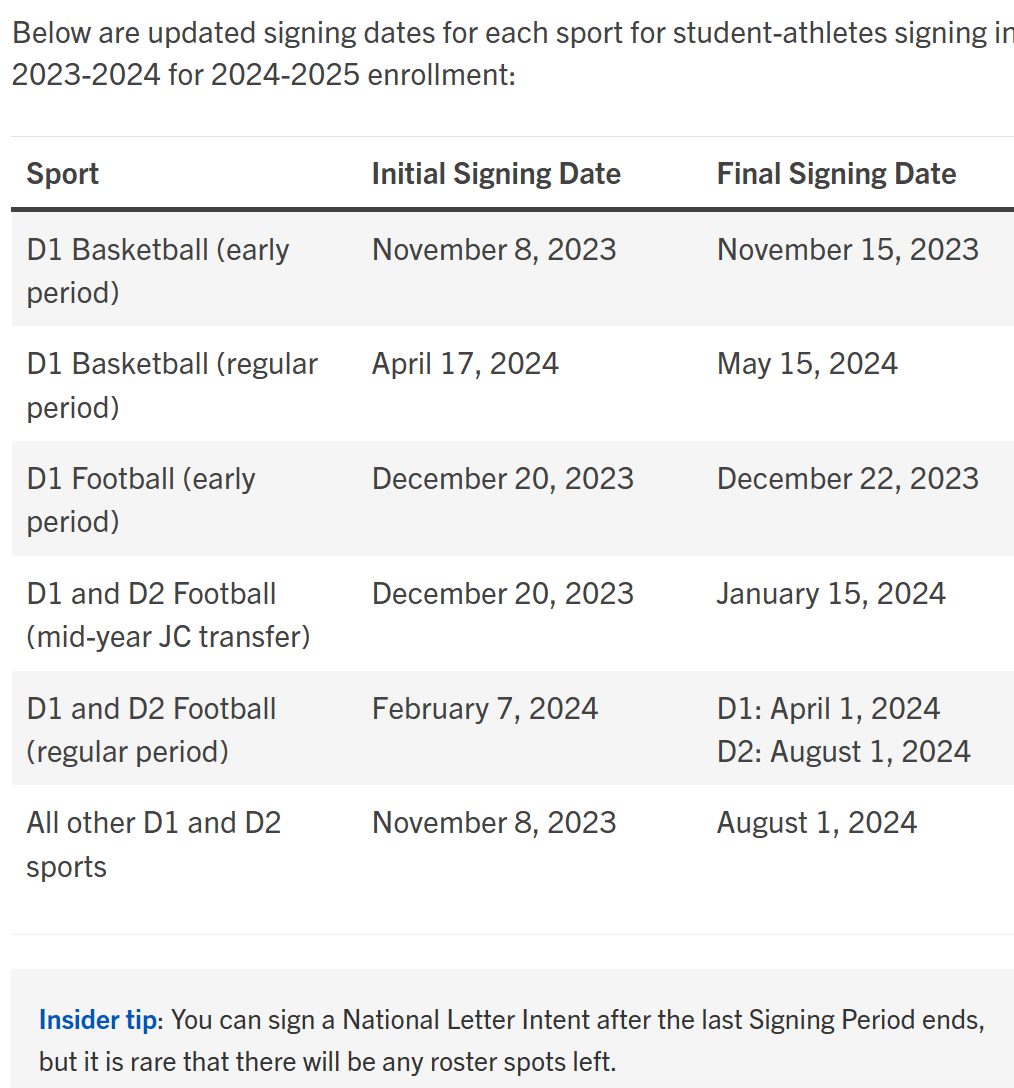Click the February 7, 2024 date
The height and width of the screenshot is (1088, 1014).
484,708
